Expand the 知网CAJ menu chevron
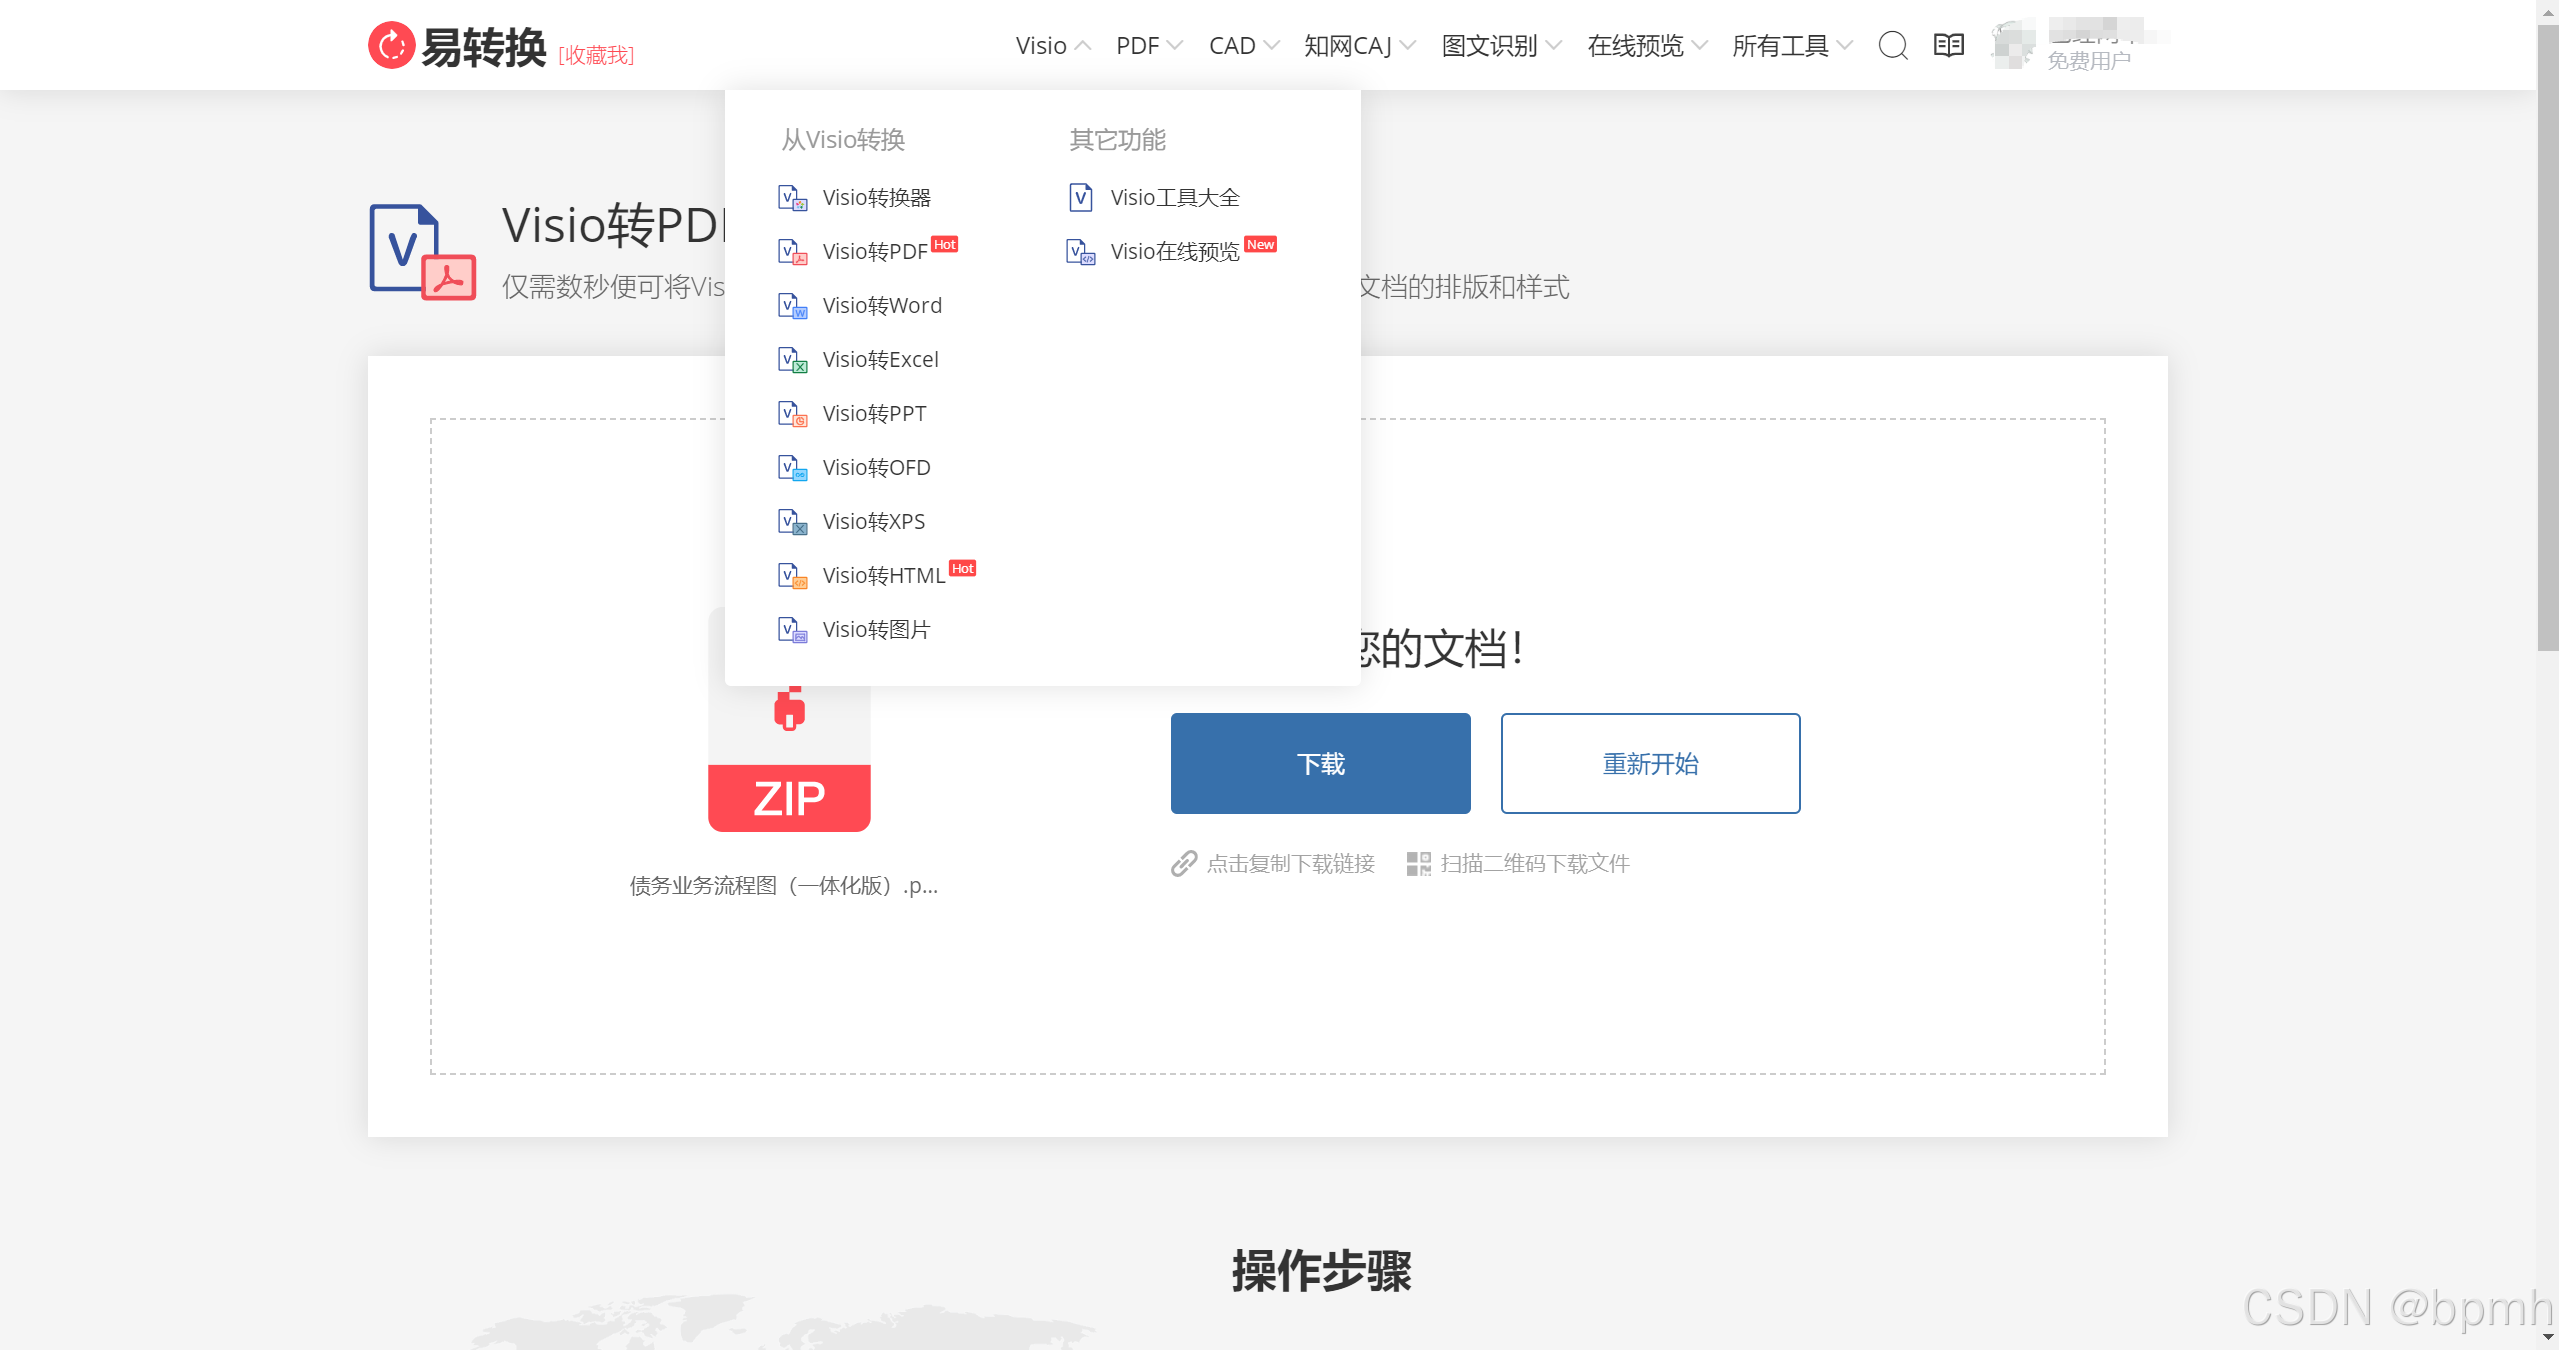Screen dimensions: 2559x1350 pyautogui.click(x=1407, y=46)
